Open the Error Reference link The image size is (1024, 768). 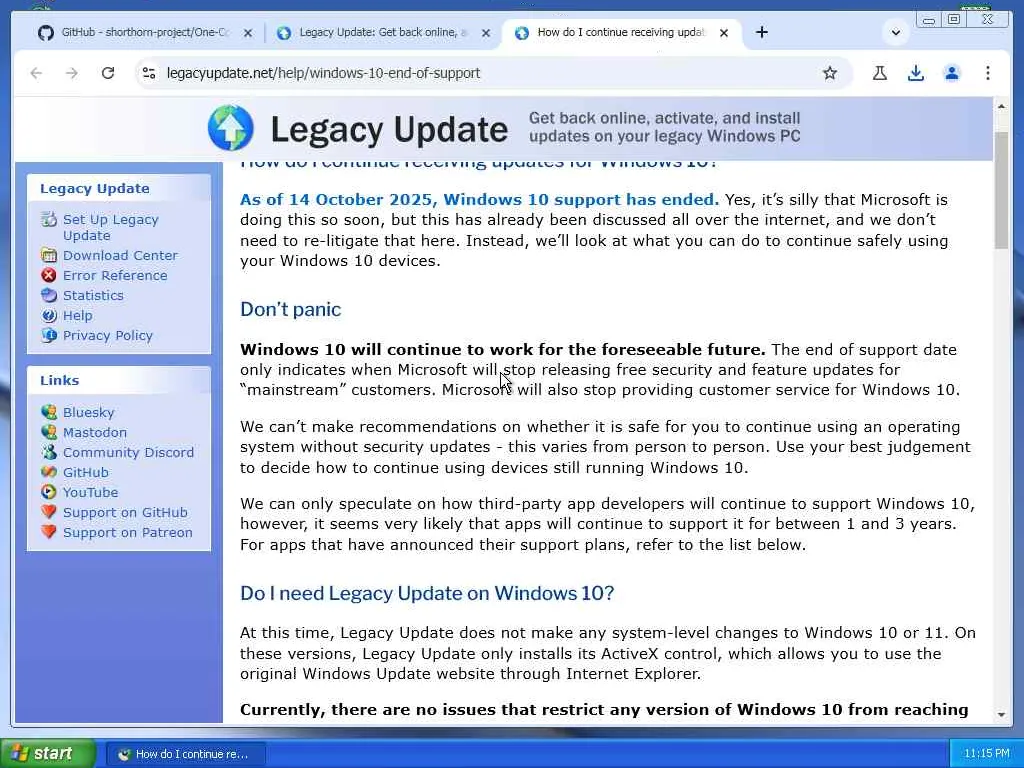pyautogui.click(x=115, y=276)
